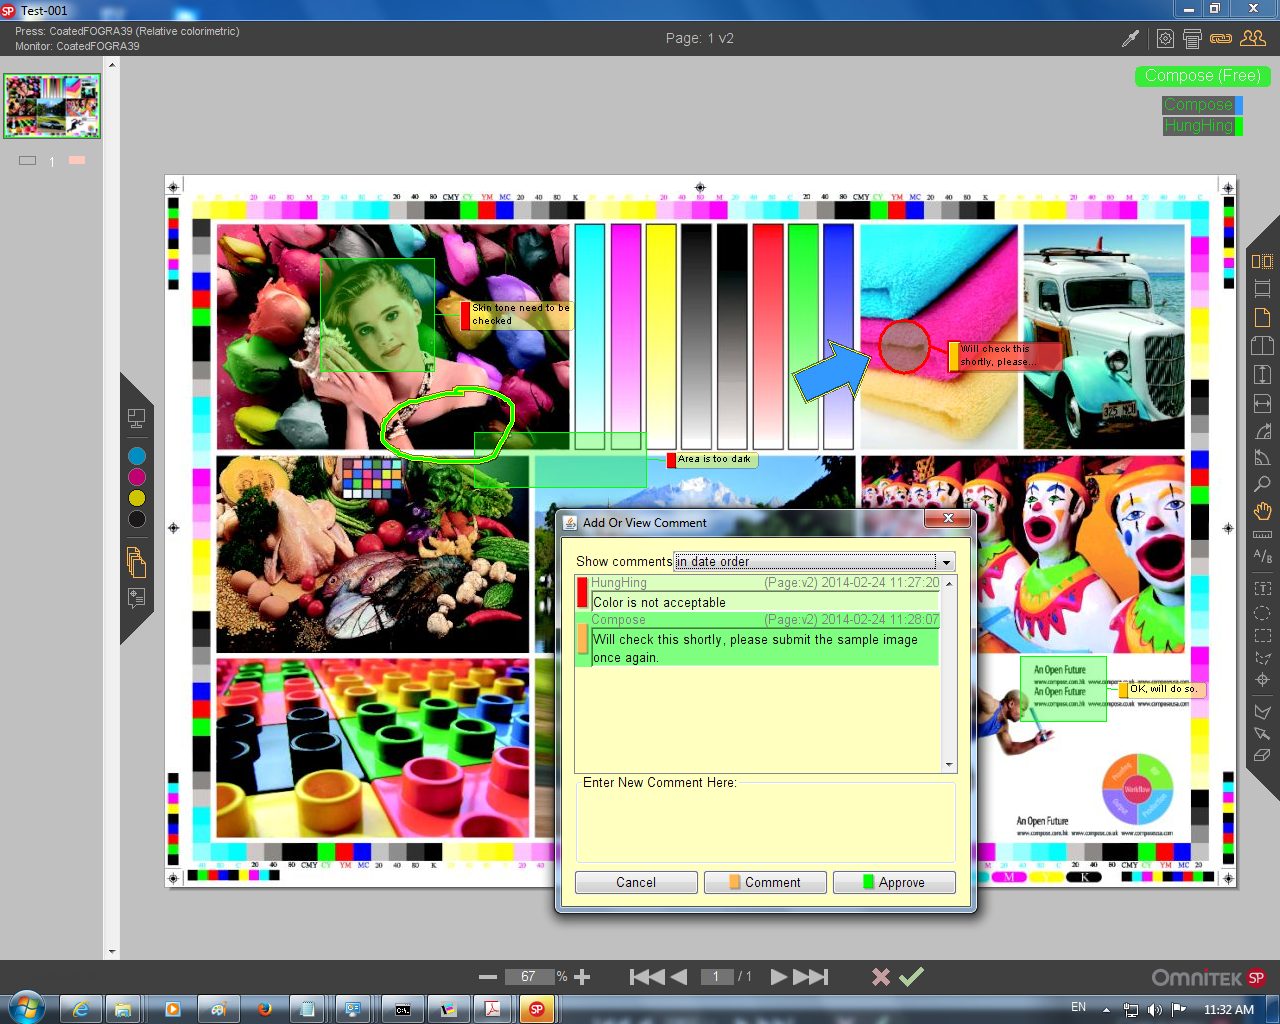1280x1024 pixels.
Task: Select the two-page spread view icon
Action: (x=1262, y=262)
